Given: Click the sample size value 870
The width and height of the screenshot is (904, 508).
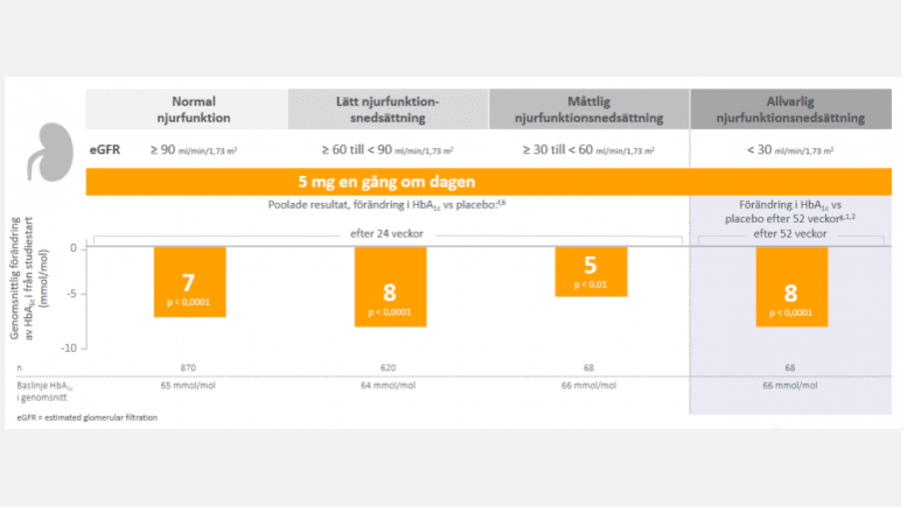Looking at the screenshot, I should pos(190,367).
